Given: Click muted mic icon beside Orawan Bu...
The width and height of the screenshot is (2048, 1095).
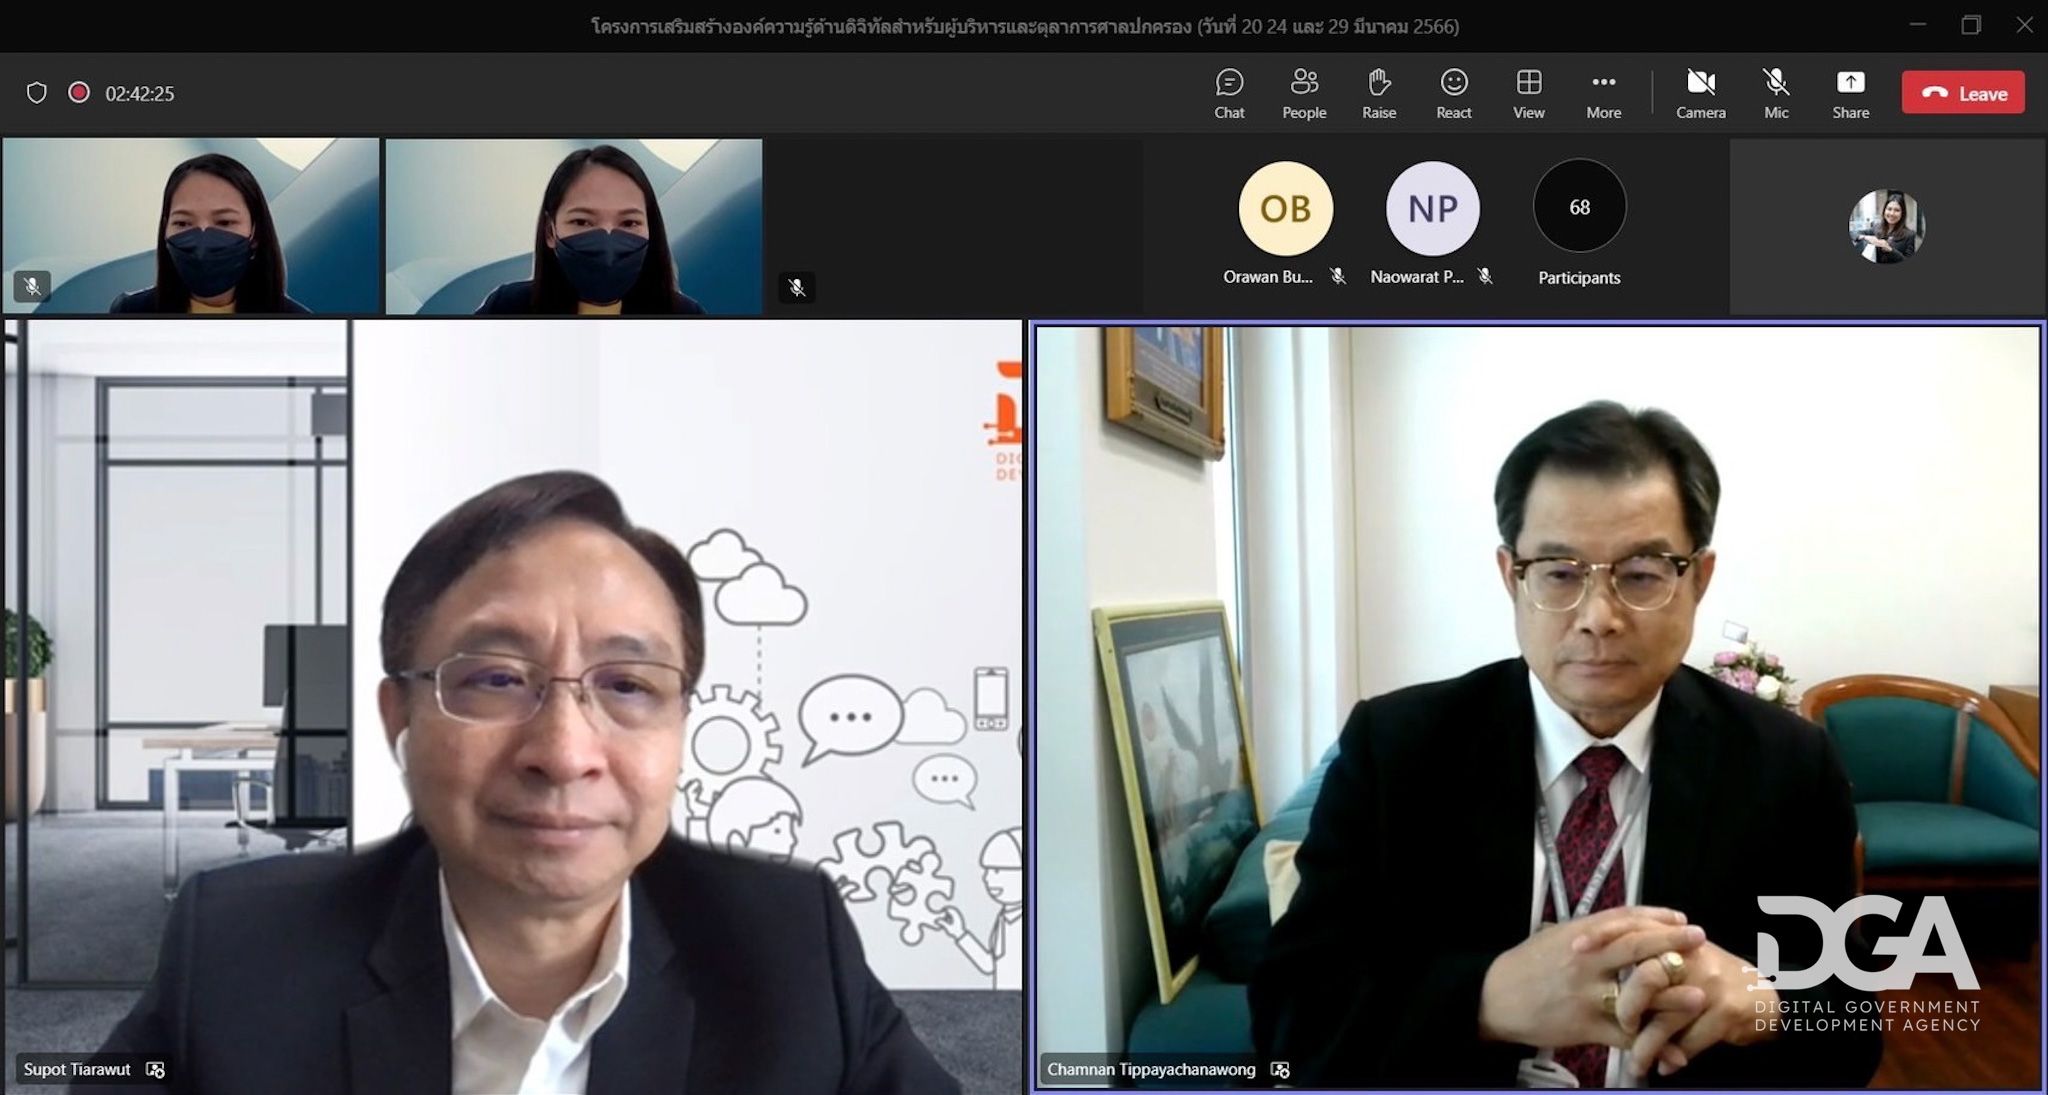Looking at the screenshot, I should 1338,276.
